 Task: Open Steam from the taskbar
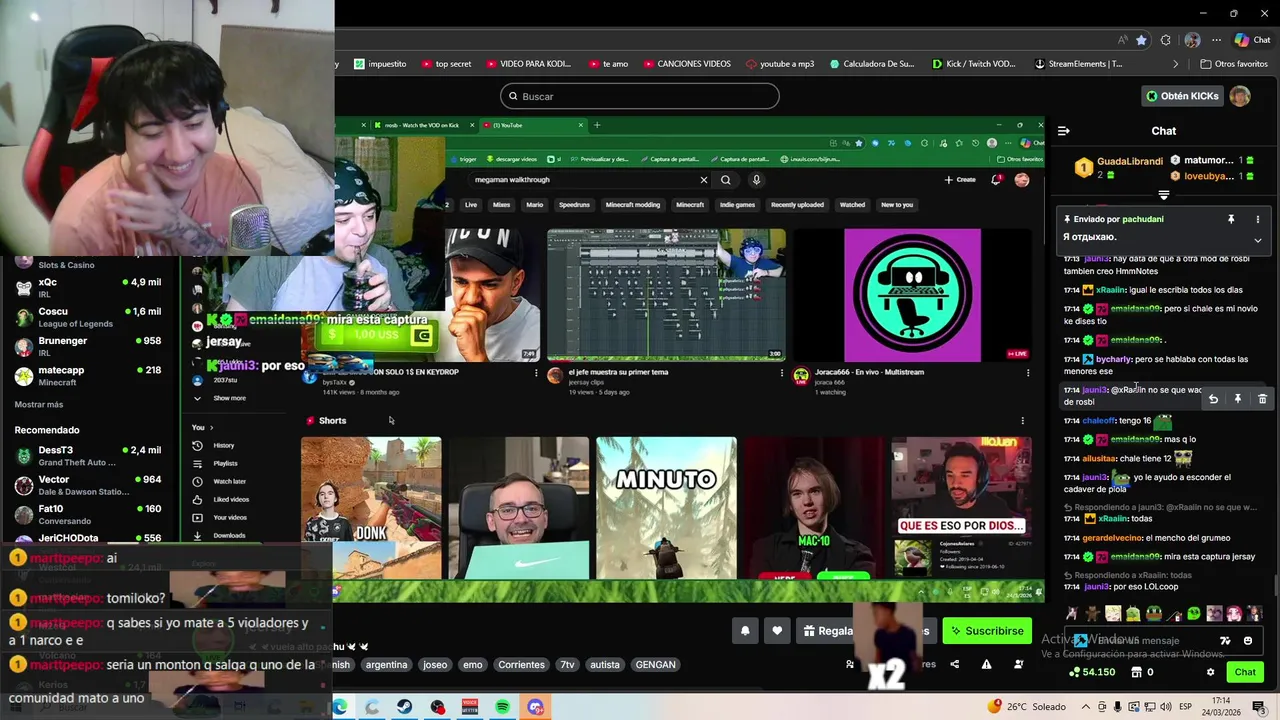404,707
